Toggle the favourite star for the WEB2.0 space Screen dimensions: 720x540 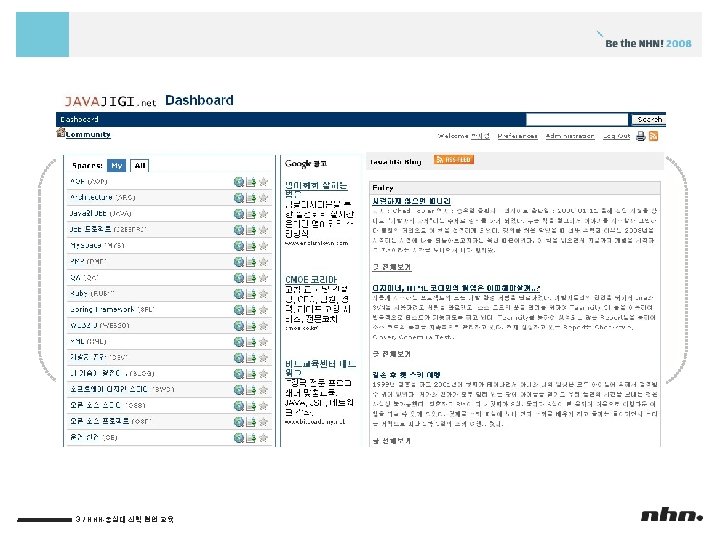263,326
